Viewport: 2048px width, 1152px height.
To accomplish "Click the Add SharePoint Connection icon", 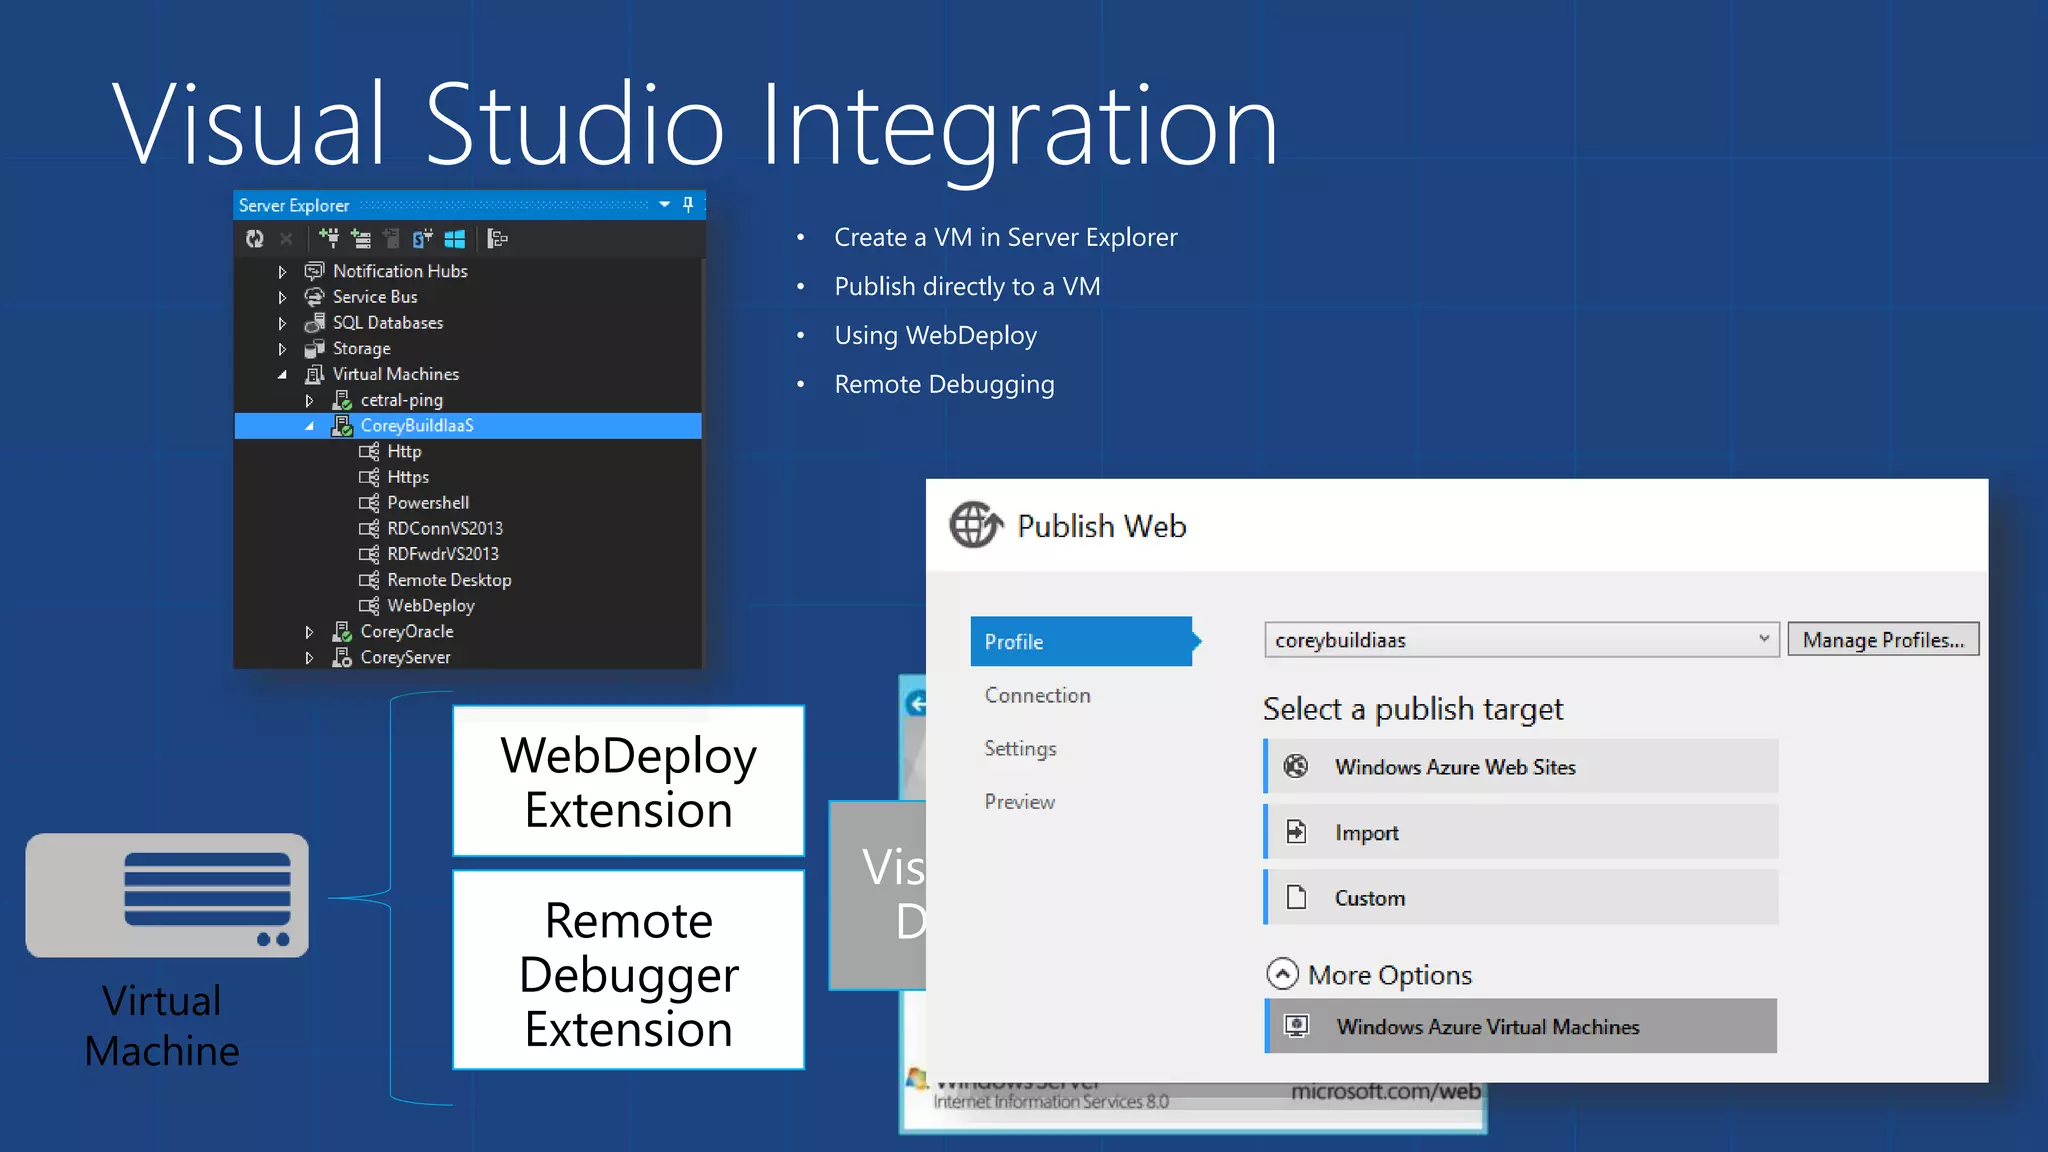I will (422, 238).
